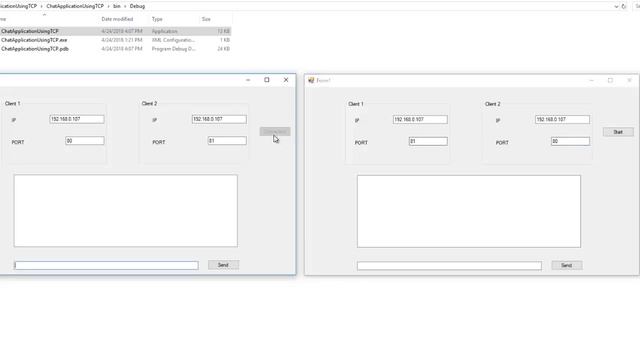Click the chat history box in Form1 window
Screen dimensions: 640x360
[469, 211]
